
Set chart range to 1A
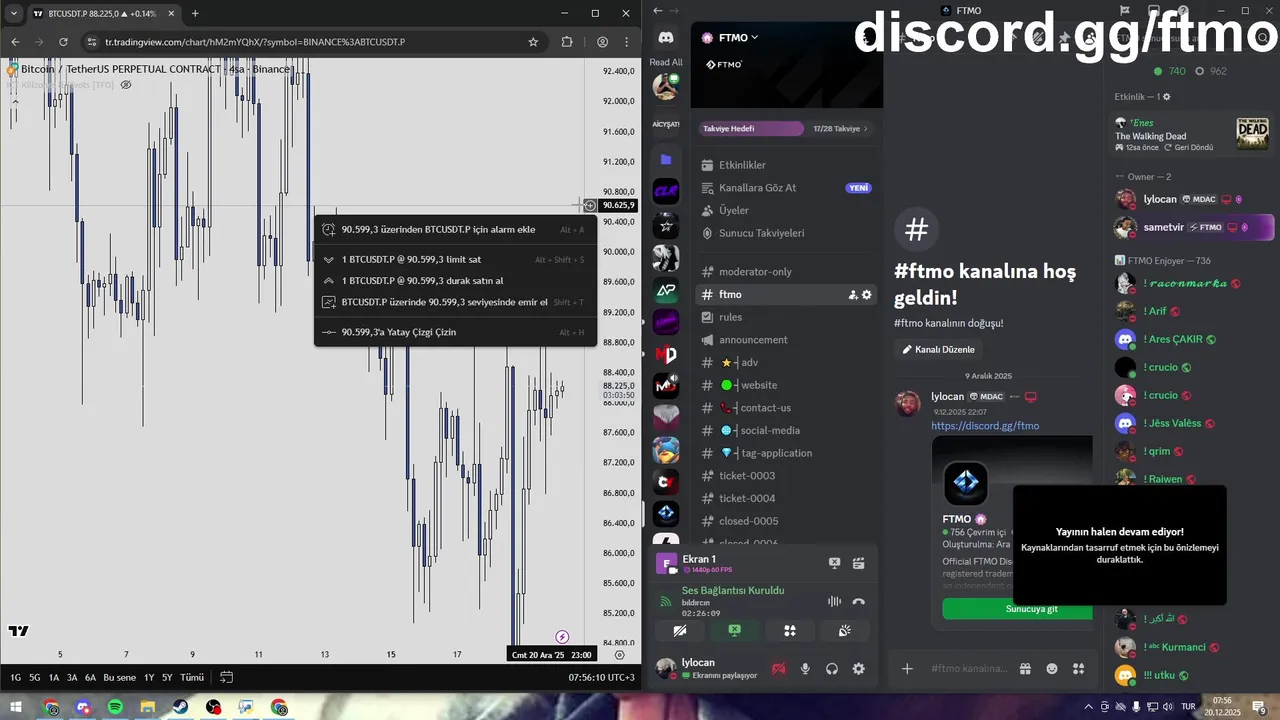pos(54,678)
